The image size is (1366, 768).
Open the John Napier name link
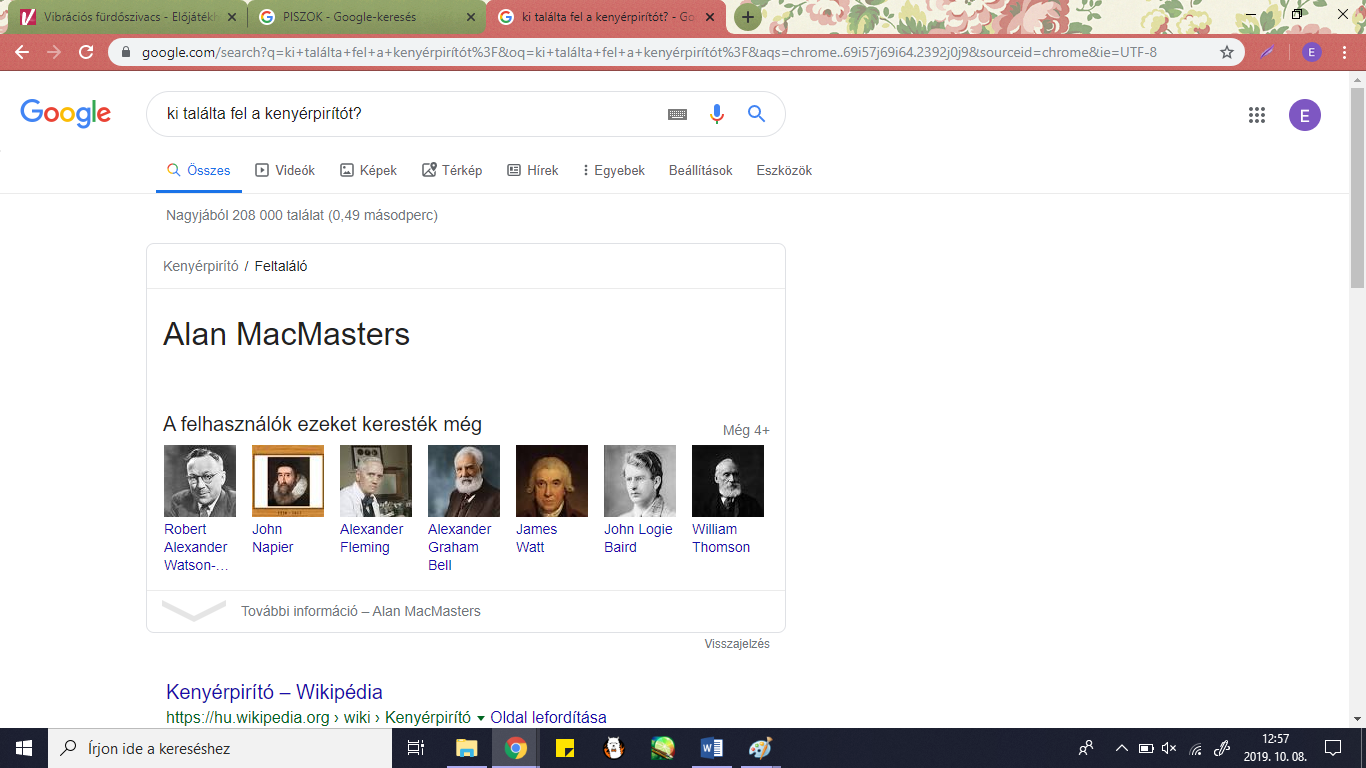coord(273,538)
